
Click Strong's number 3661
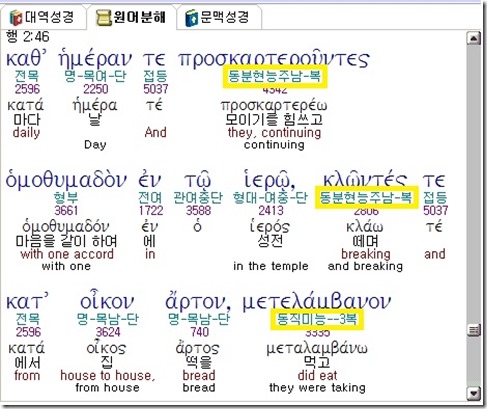pyautogui.click(x=66, y=211)
